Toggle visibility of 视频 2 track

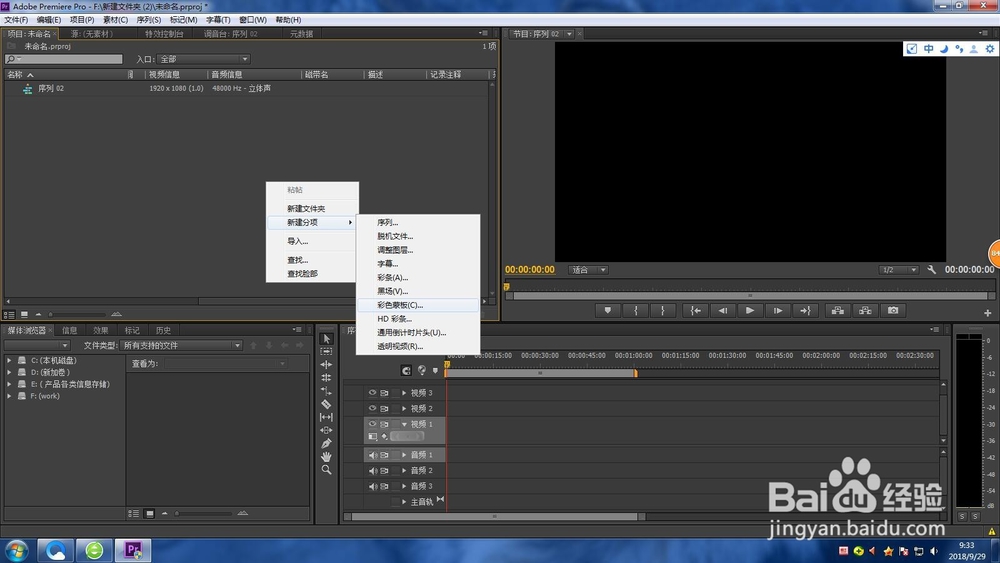click(372, 408)
